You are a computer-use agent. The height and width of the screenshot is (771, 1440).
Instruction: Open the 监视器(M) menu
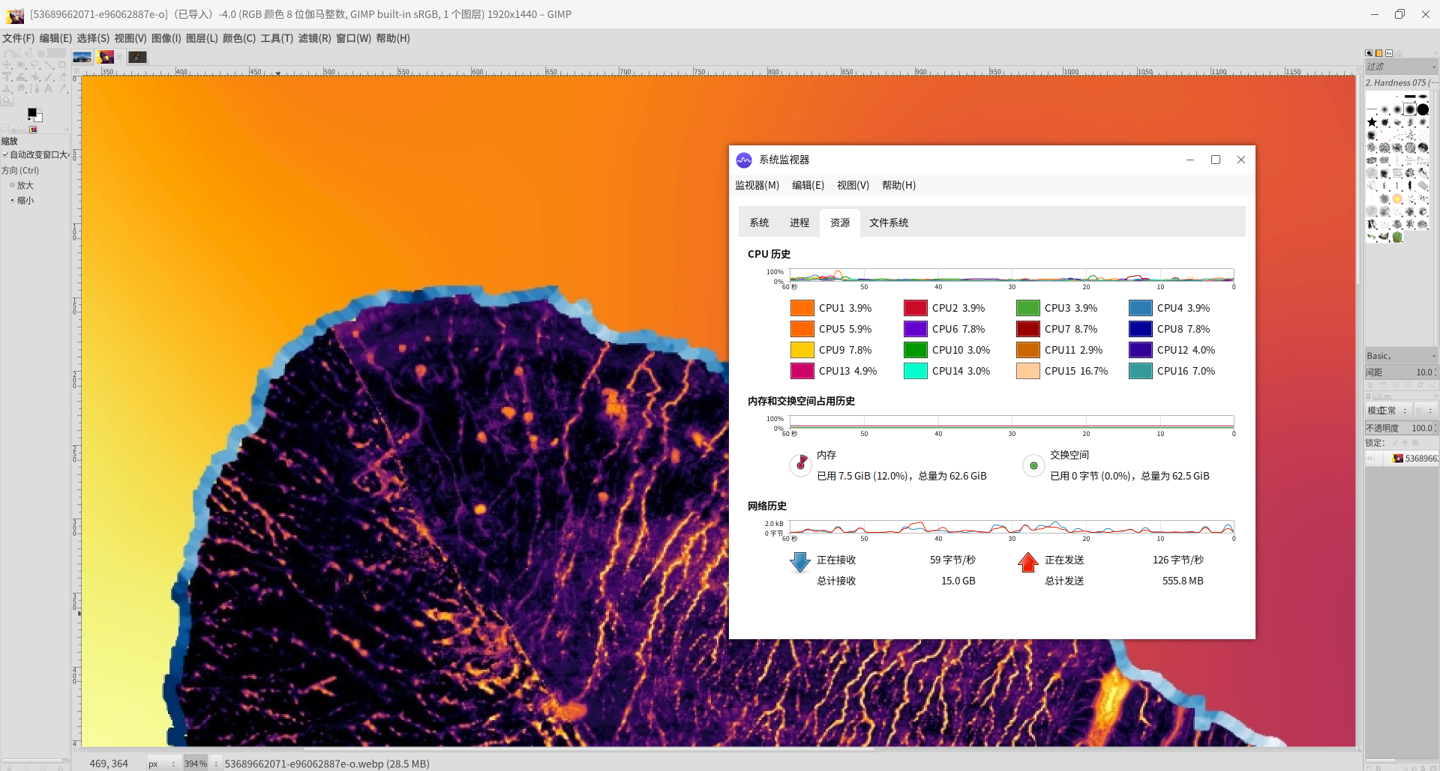click(757, 185)
